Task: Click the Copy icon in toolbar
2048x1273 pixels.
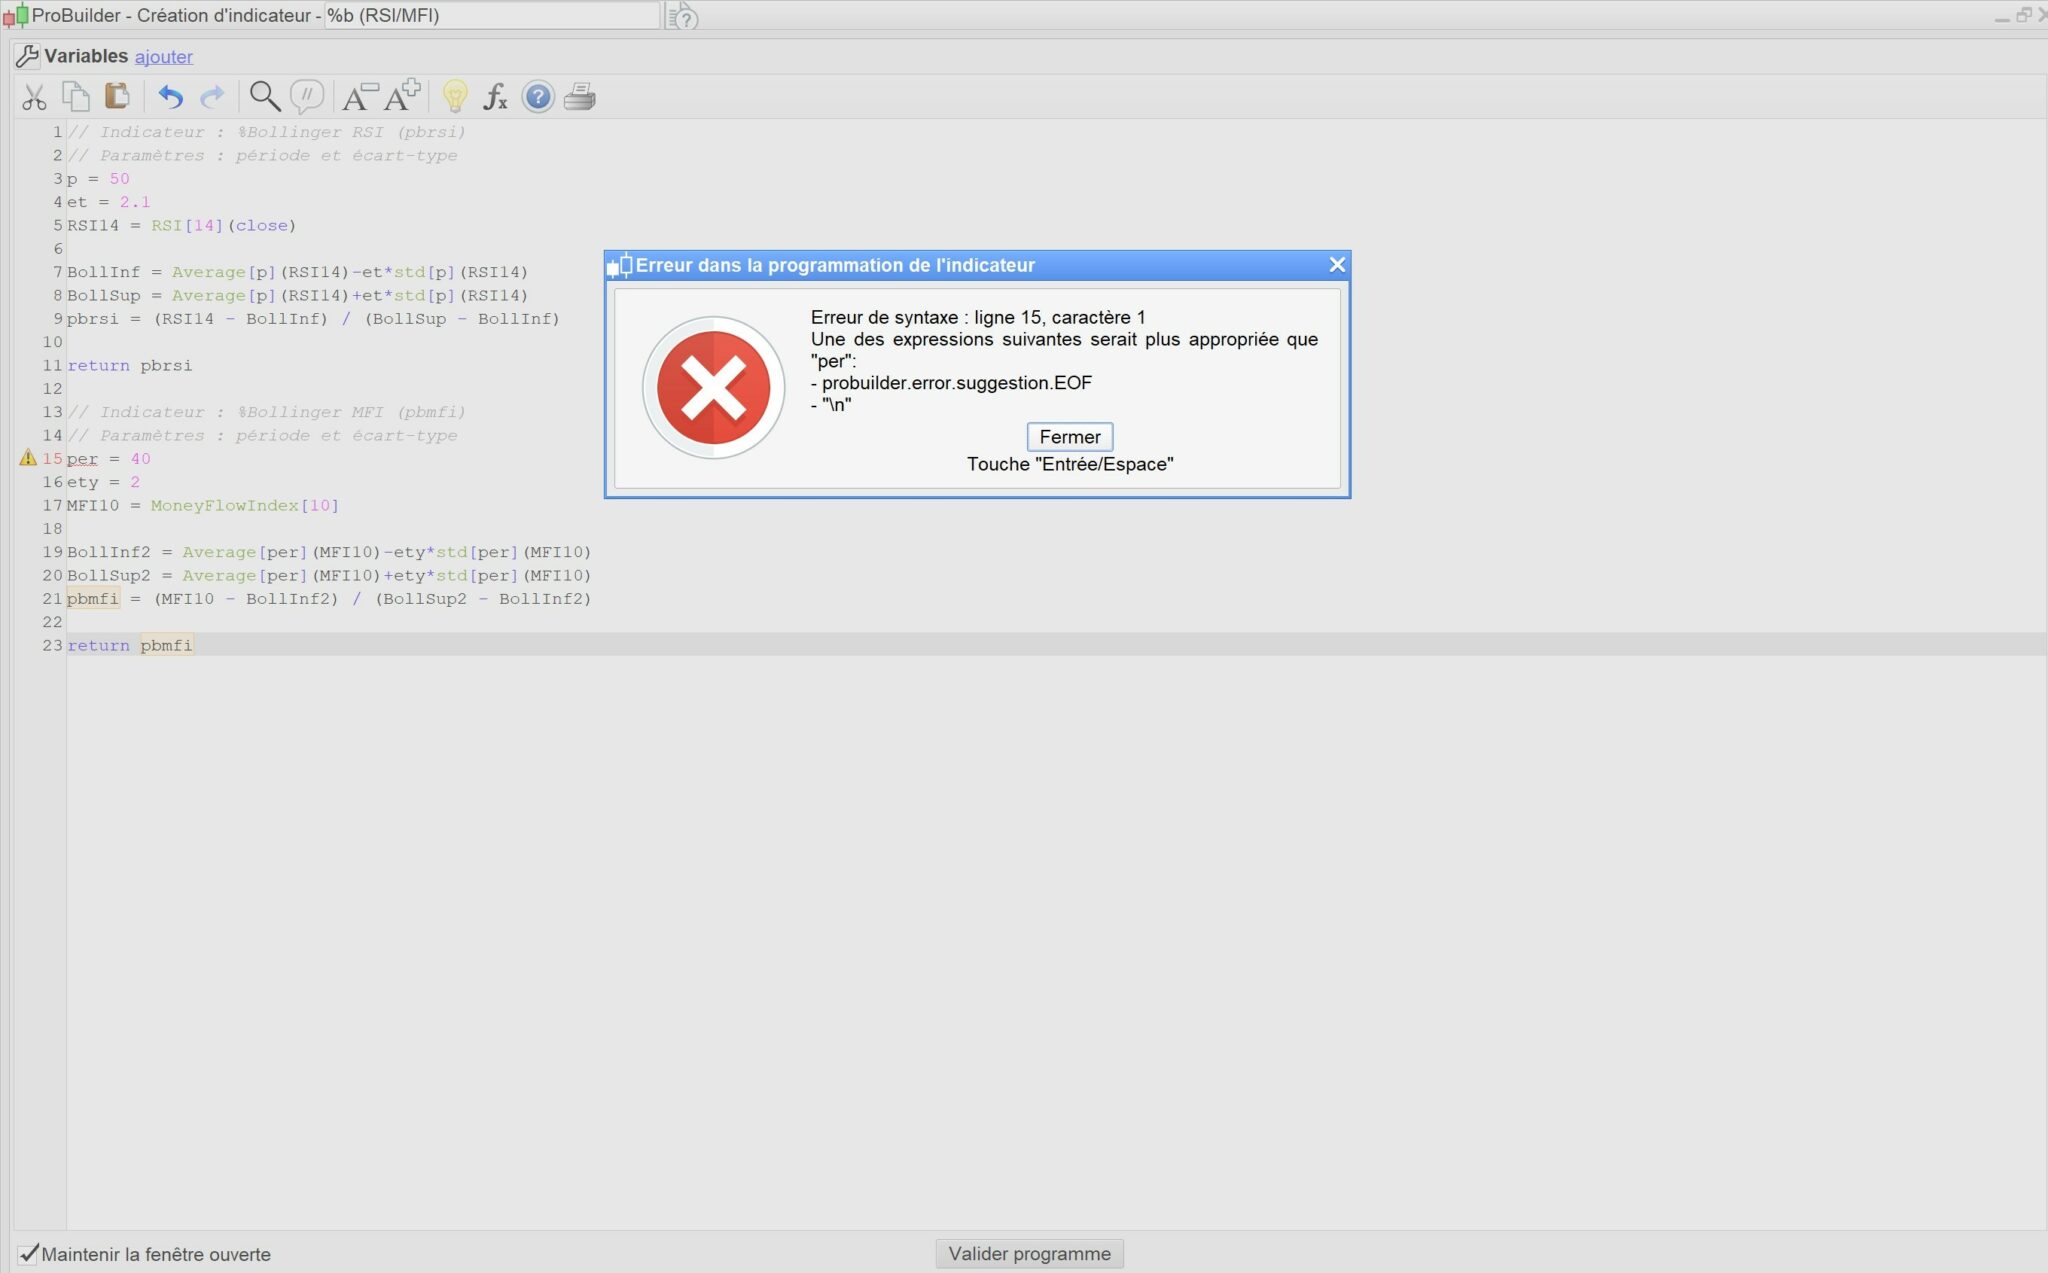Action: coord(76,96)
